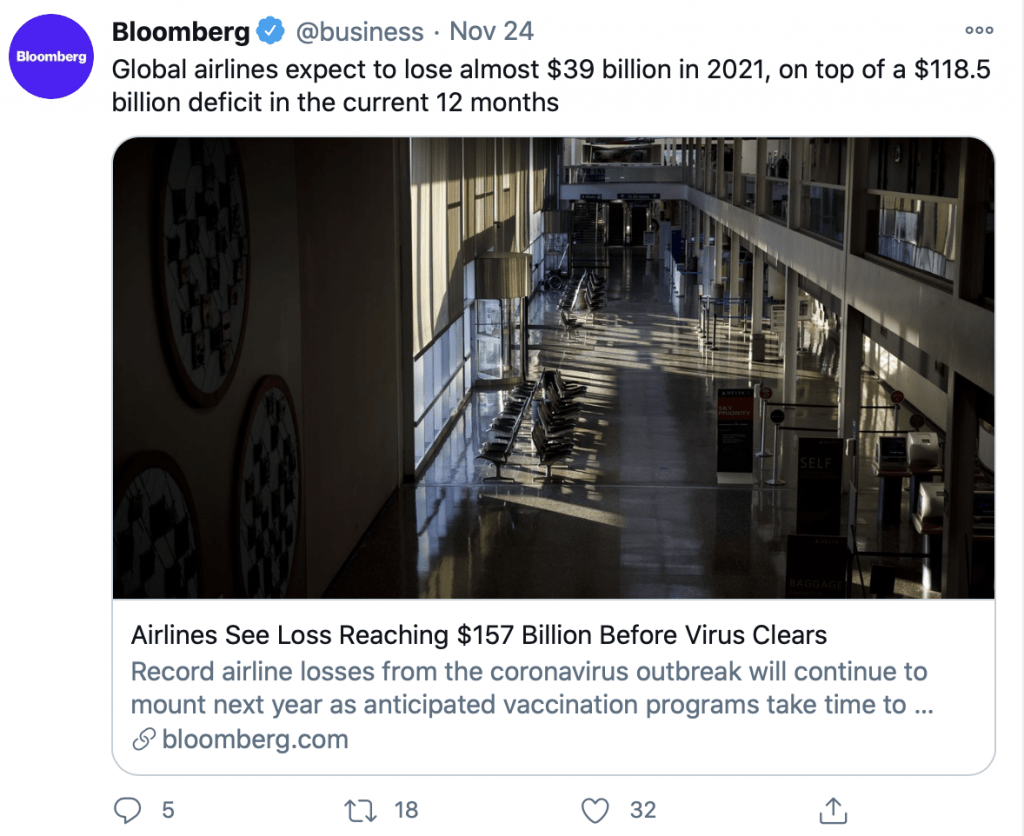The height and width of the screenshot is (836, 1024).
Task: Like the tweet with heart icon
Action: [595, 811]
